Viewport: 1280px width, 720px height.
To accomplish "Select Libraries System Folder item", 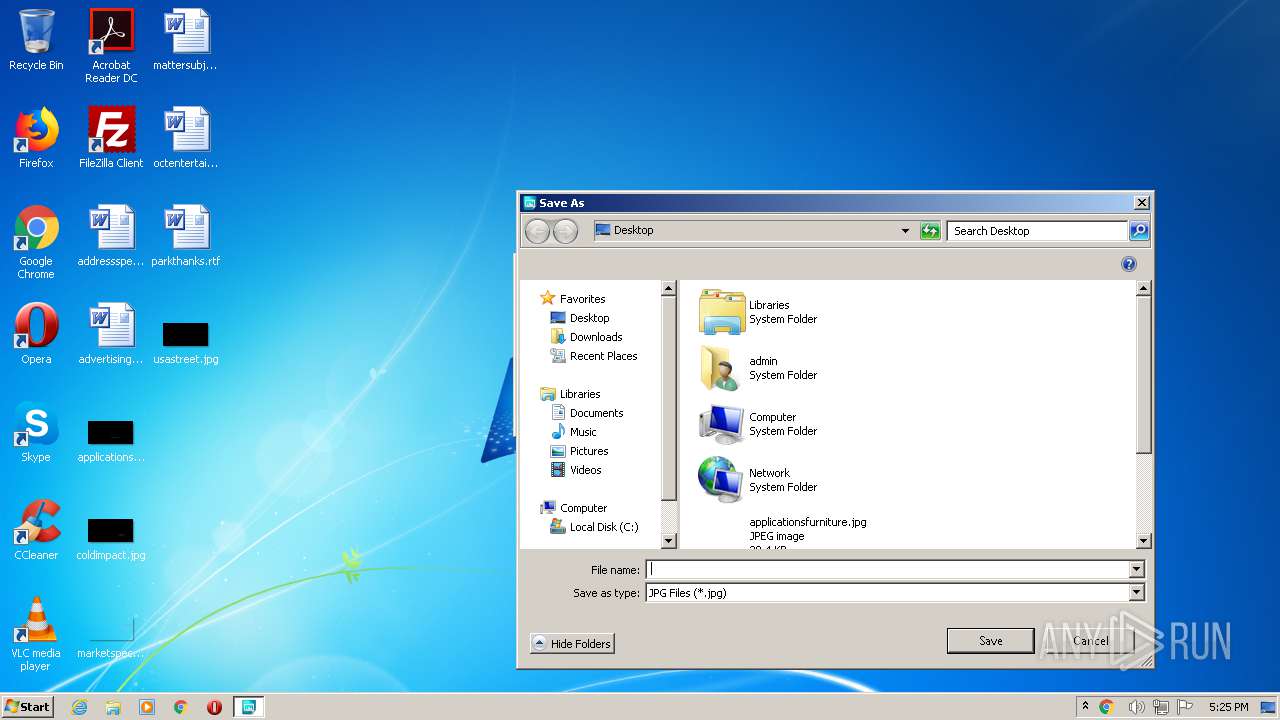I will pos(758,312).
